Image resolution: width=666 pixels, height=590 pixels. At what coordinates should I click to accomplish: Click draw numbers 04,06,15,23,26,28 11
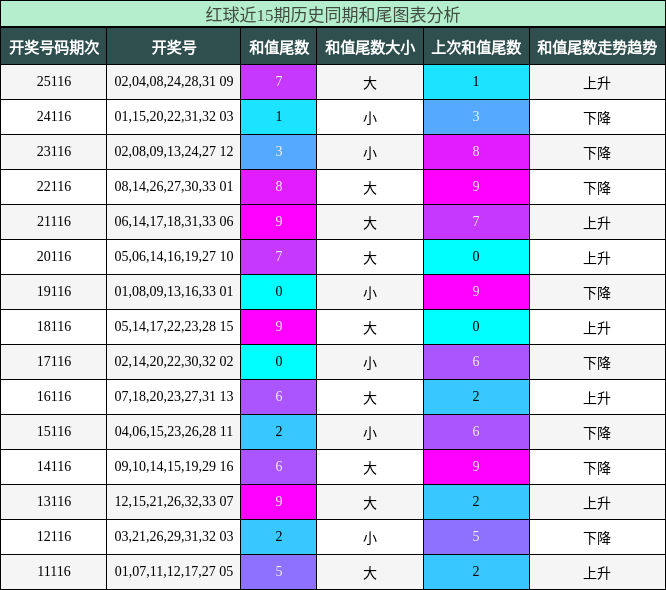pyautogui.click(x=174, y=431)
